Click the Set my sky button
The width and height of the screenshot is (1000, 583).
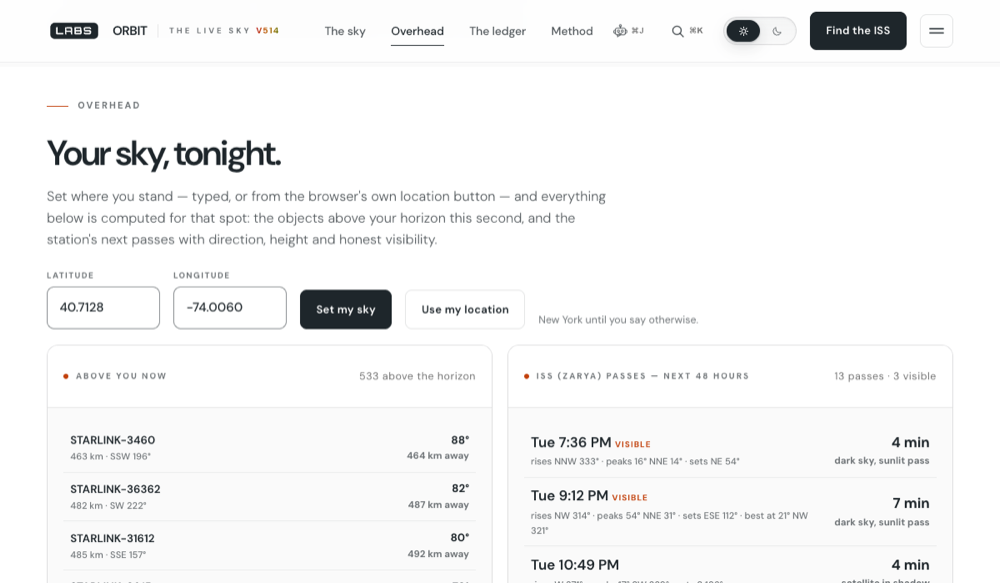[x=346, y=309]
